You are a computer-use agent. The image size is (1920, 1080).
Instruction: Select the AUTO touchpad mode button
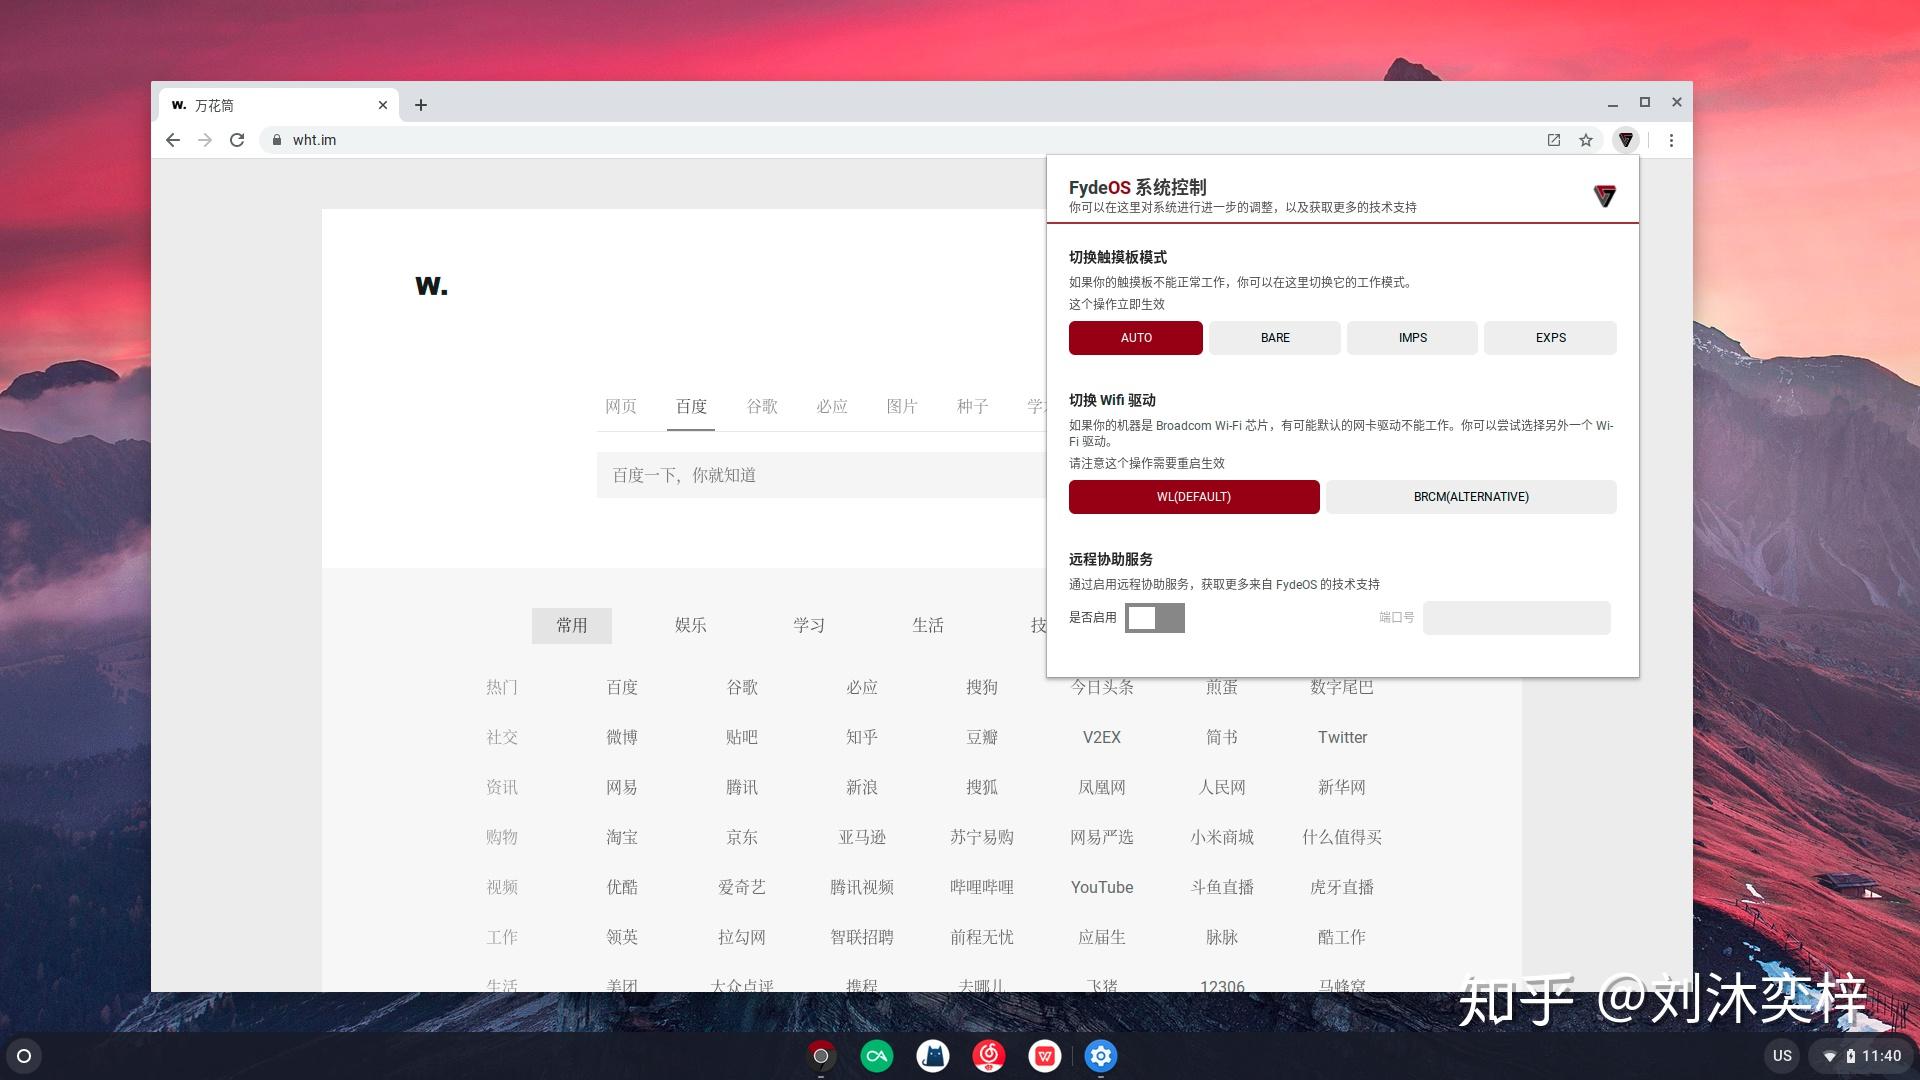[x=1136, y=337]
